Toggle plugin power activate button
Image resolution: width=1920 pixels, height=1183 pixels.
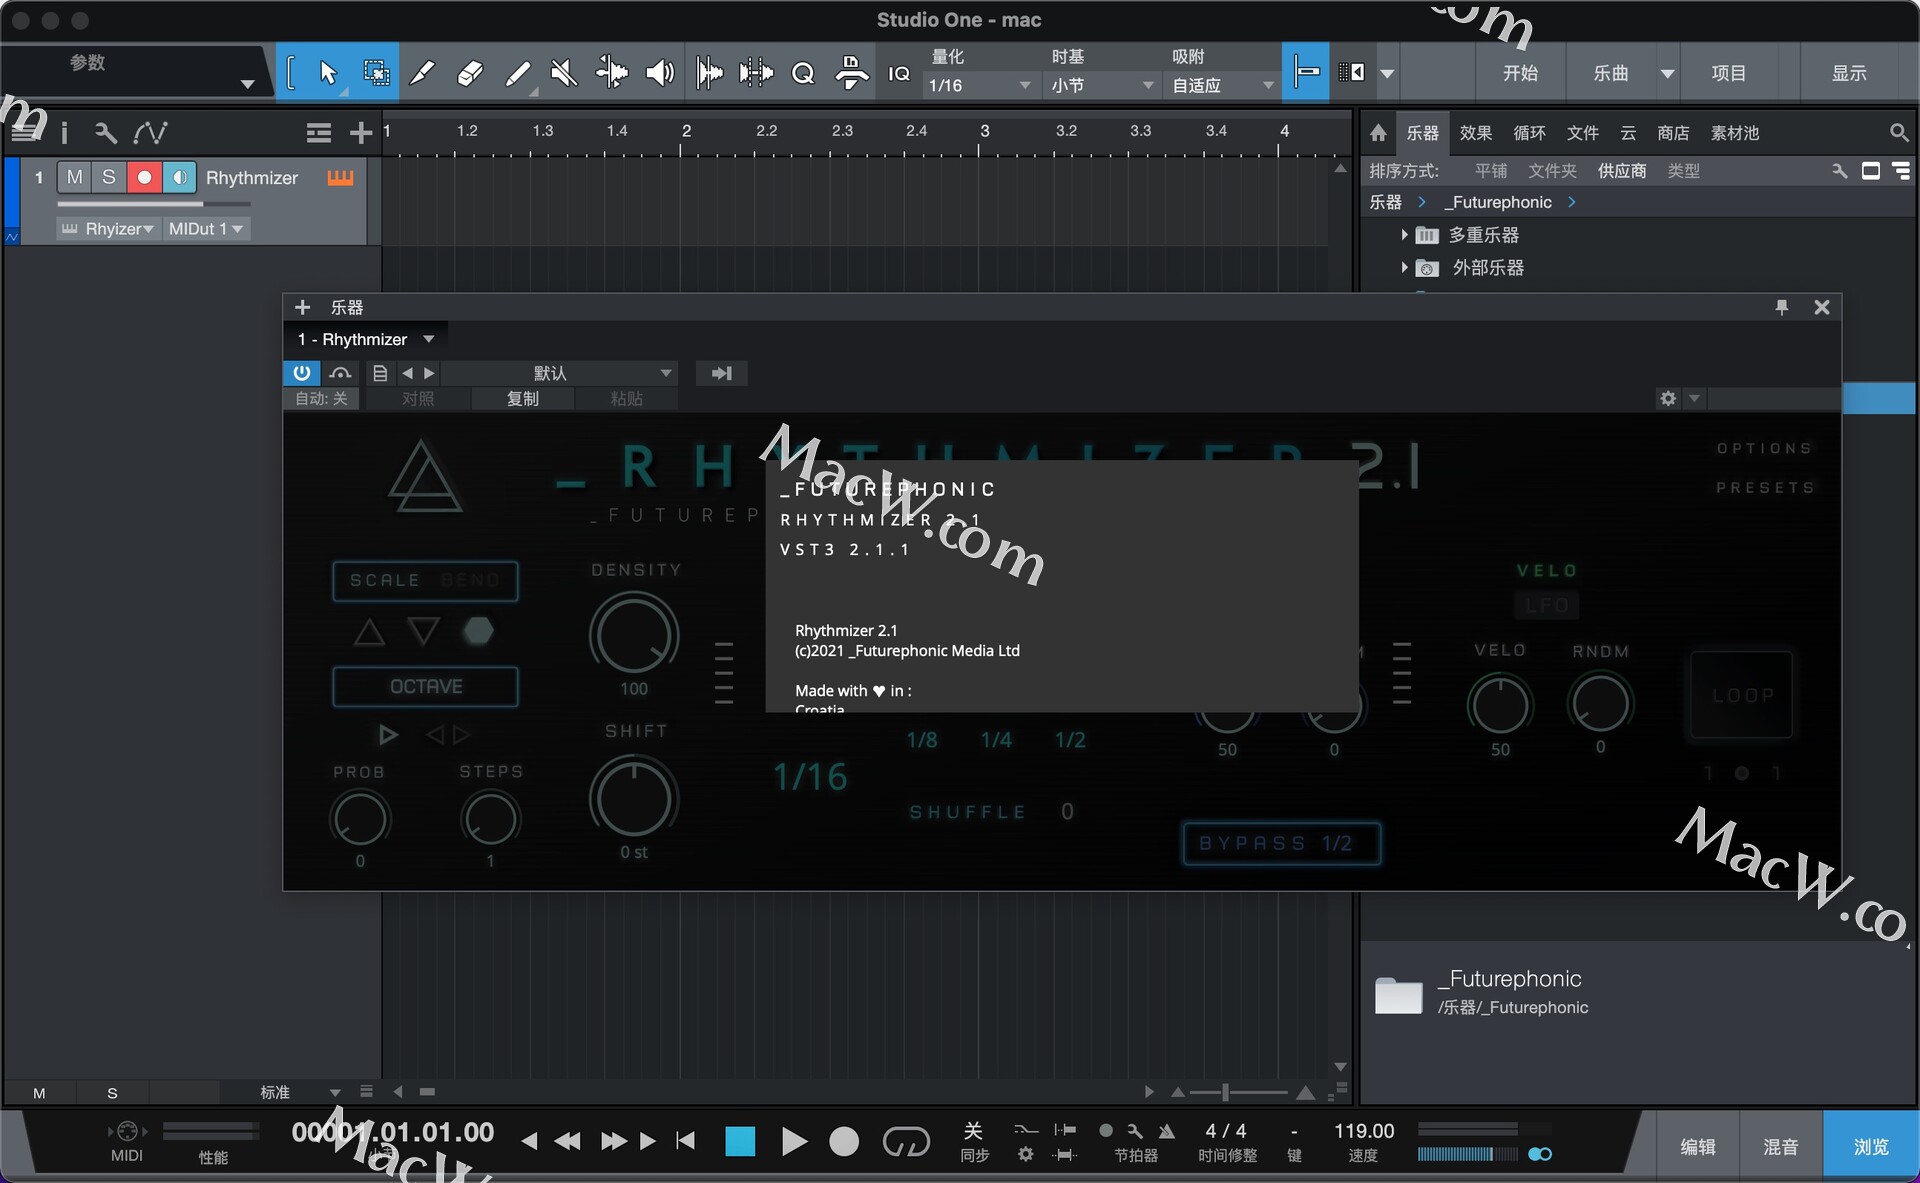(301, 373)
